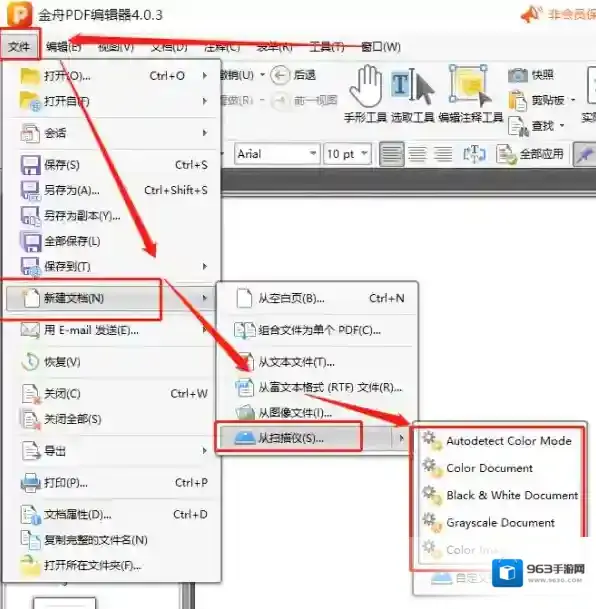Click the Find icon (查找)
Viewport: 596px width, 609px height.
(518, 126)
